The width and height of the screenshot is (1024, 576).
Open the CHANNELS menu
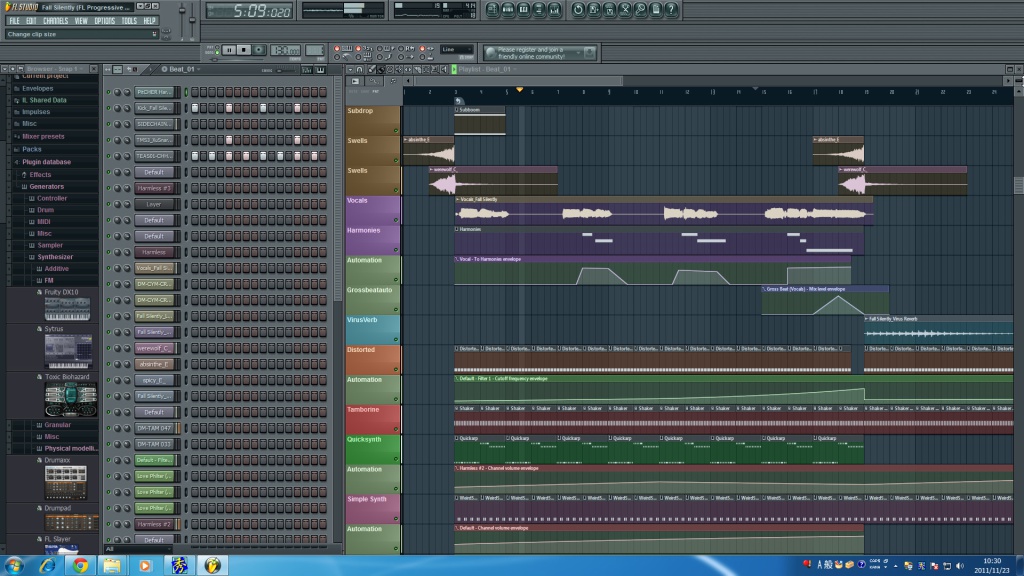click(56, 21)
